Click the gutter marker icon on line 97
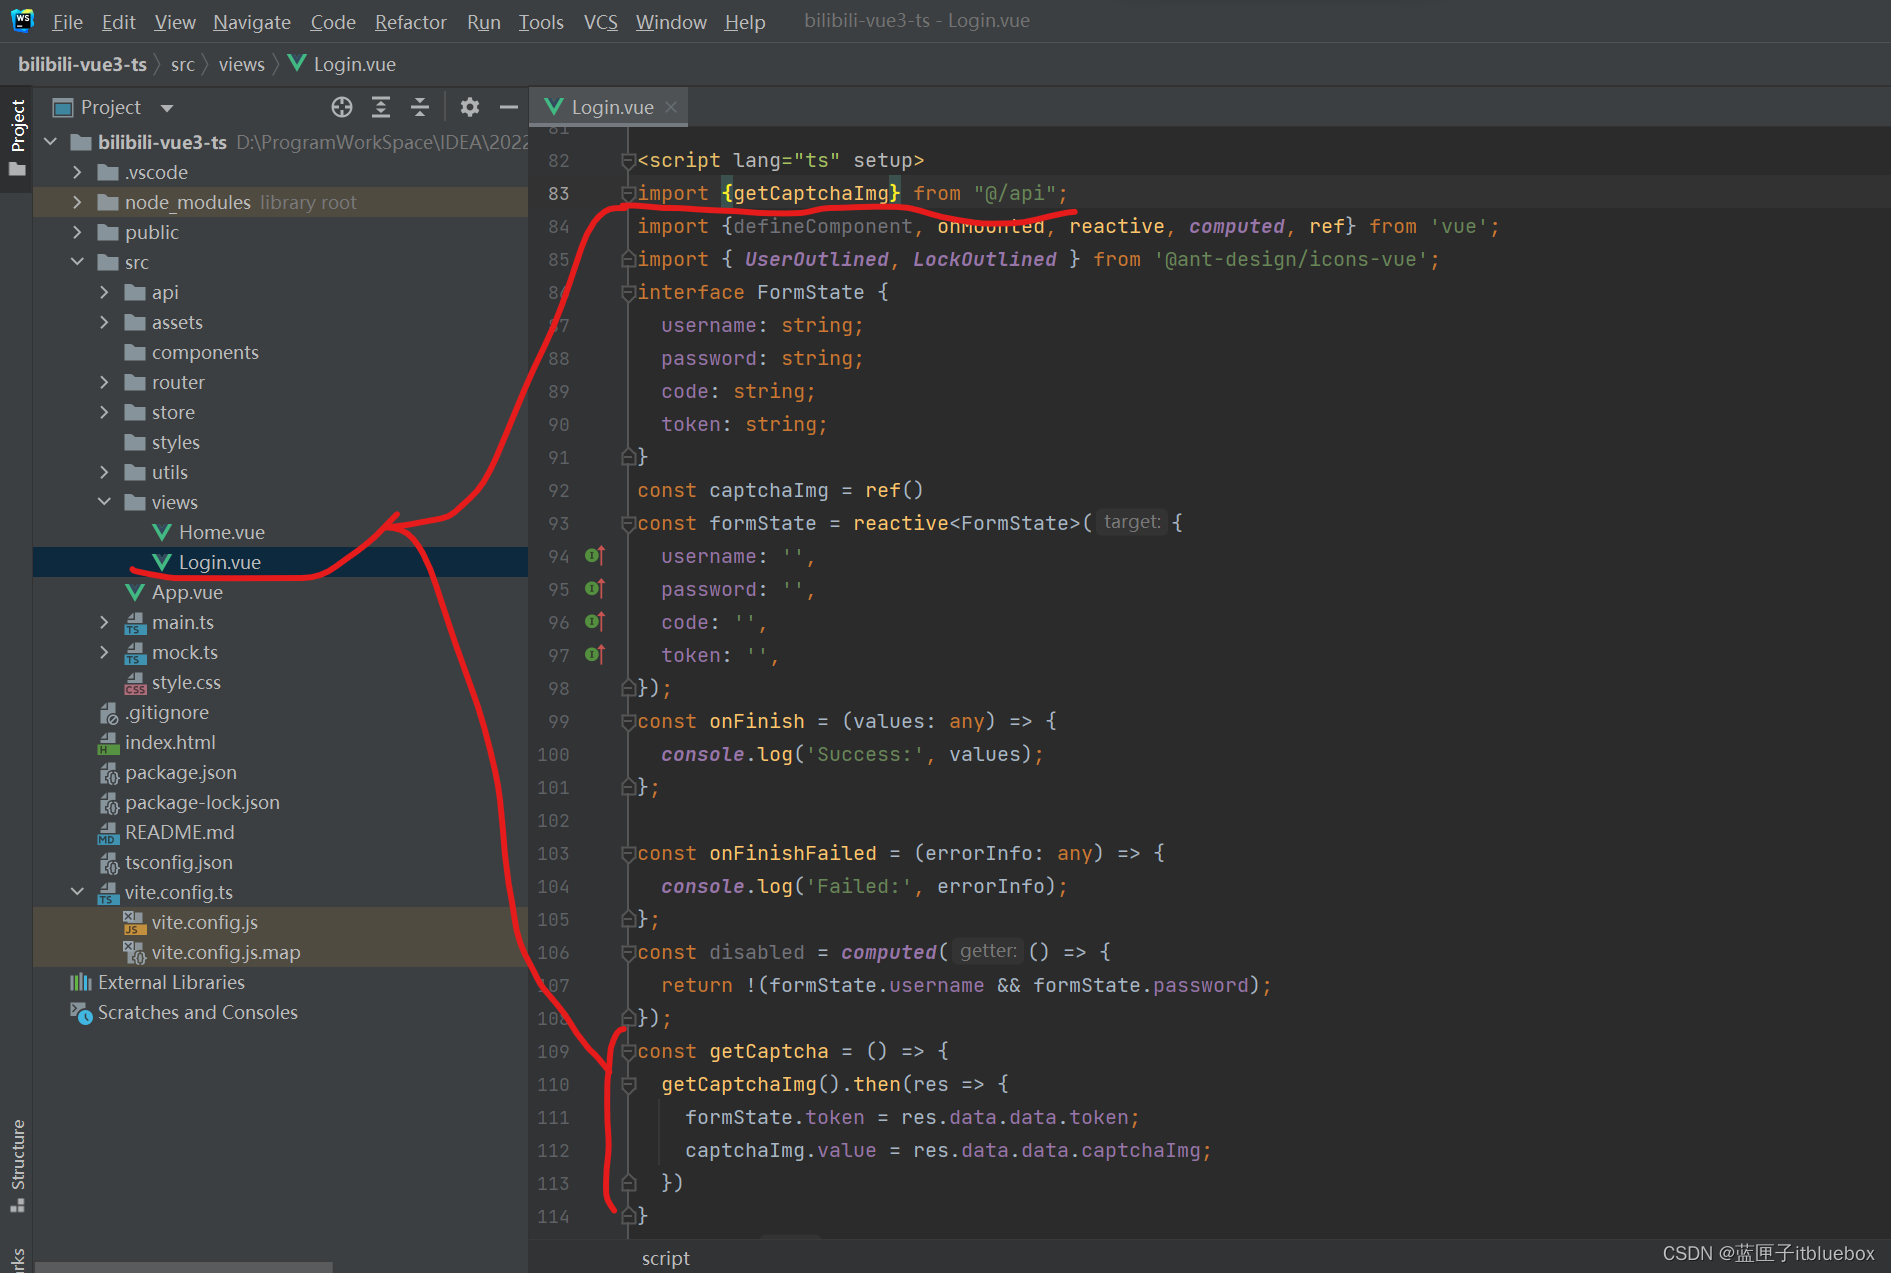This screenshot has width=1891, height=1273. 594,655
